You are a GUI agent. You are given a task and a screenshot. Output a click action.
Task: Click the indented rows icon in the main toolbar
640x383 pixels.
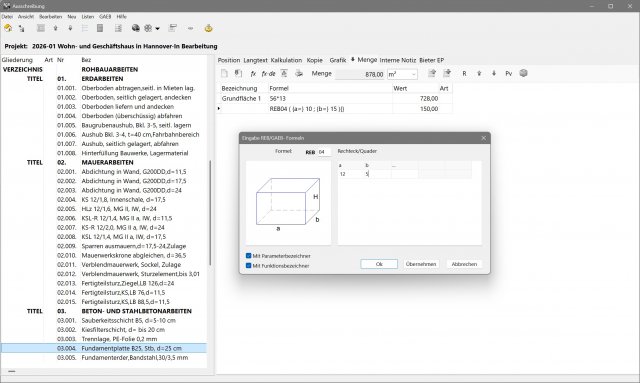(x=118, y=28)
